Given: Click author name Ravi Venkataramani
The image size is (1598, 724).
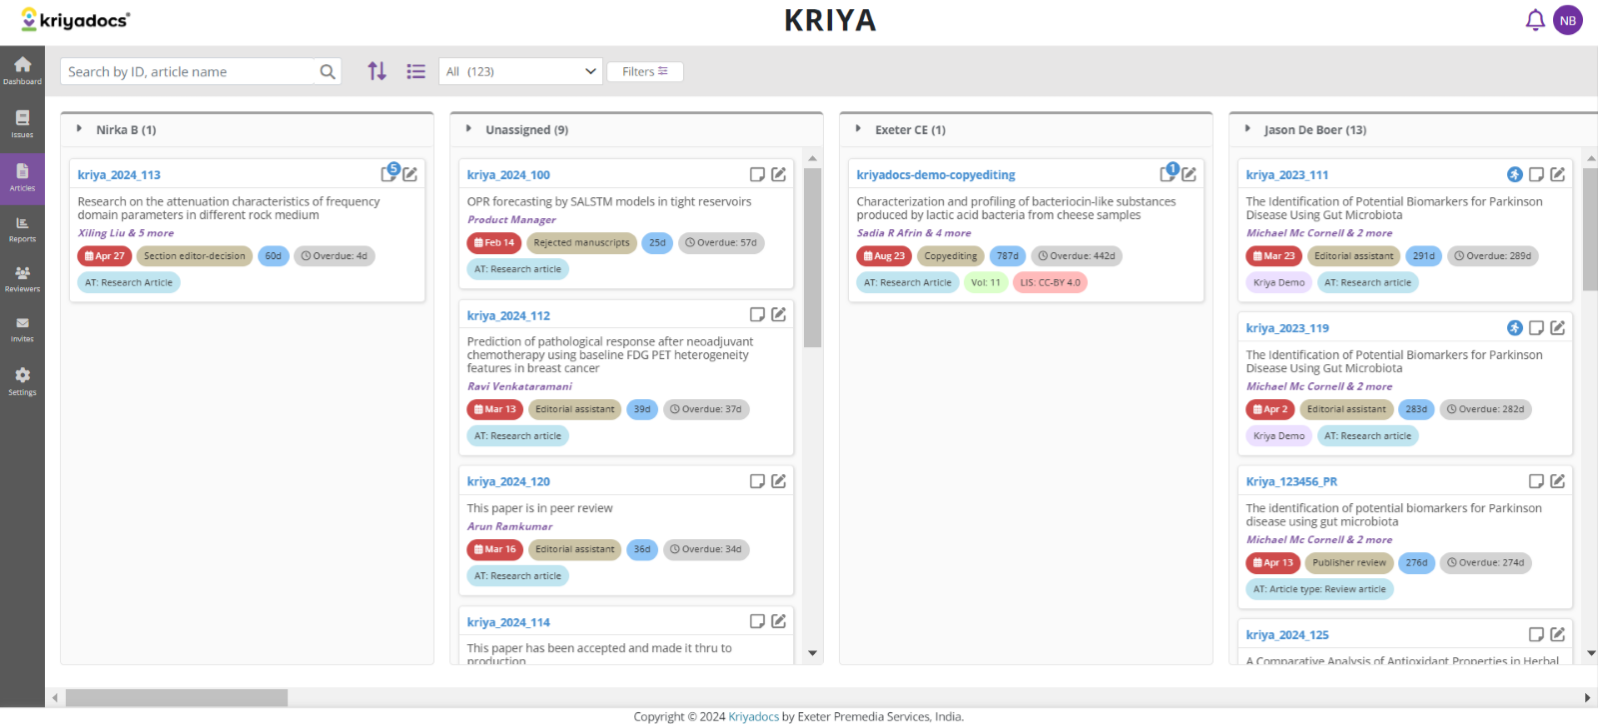Looking at the screenshot, I should (519, 386).
